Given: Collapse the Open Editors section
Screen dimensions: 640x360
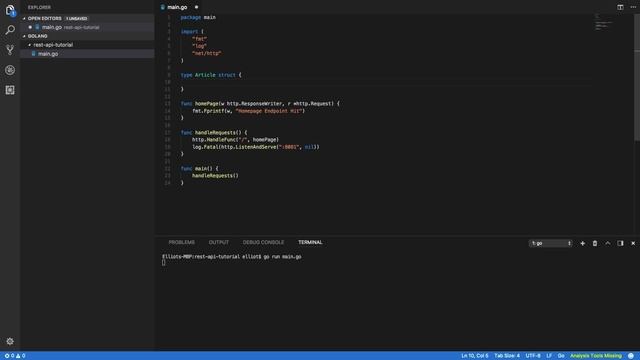Looking at the screenshot, I should coord(24,18).
